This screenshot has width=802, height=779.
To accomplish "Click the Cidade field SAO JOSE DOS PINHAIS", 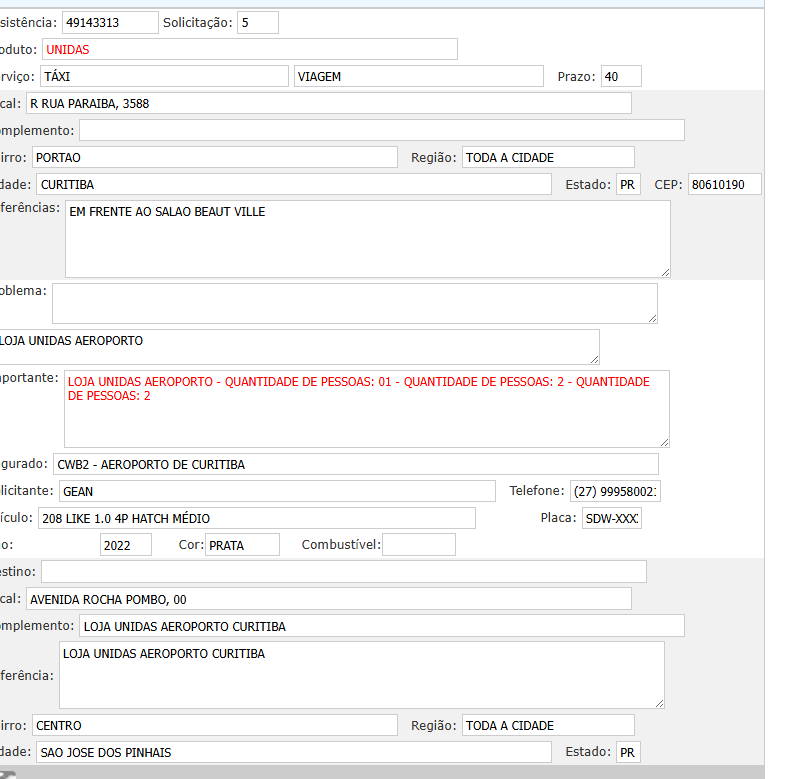I will [294, 752].
